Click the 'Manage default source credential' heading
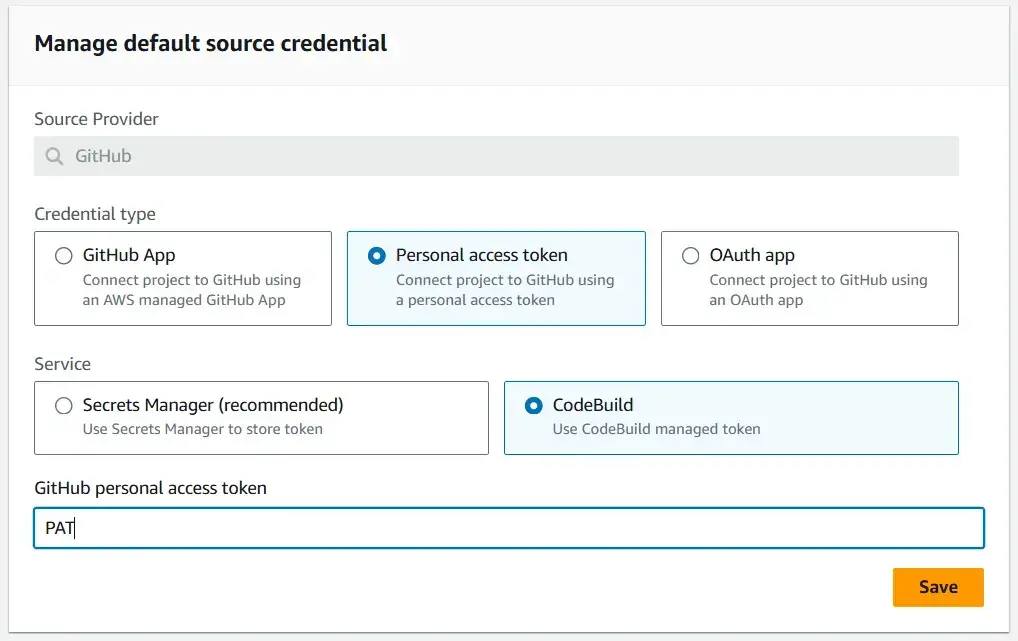 pyautogui.click(x=210, y=44)
